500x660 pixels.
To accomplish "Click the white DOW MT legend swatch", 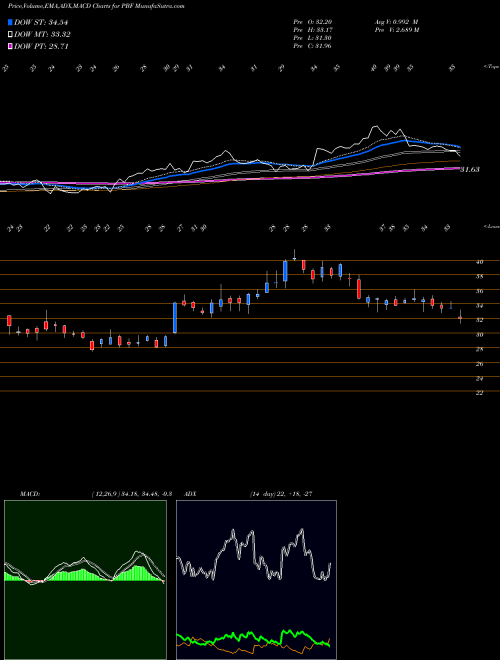I will point(11,35).
